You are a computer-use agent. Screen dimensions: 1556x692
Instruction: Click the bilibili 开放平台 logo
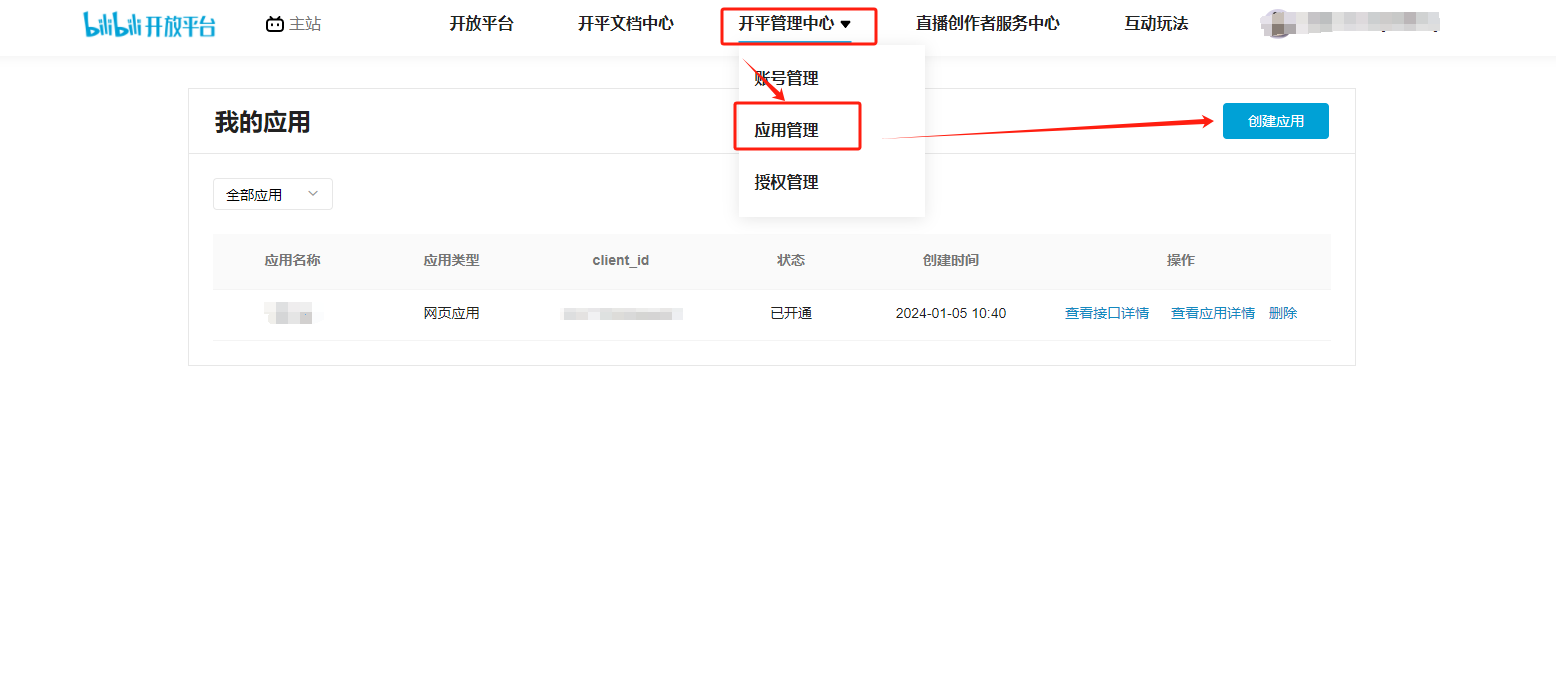point(149,24)
